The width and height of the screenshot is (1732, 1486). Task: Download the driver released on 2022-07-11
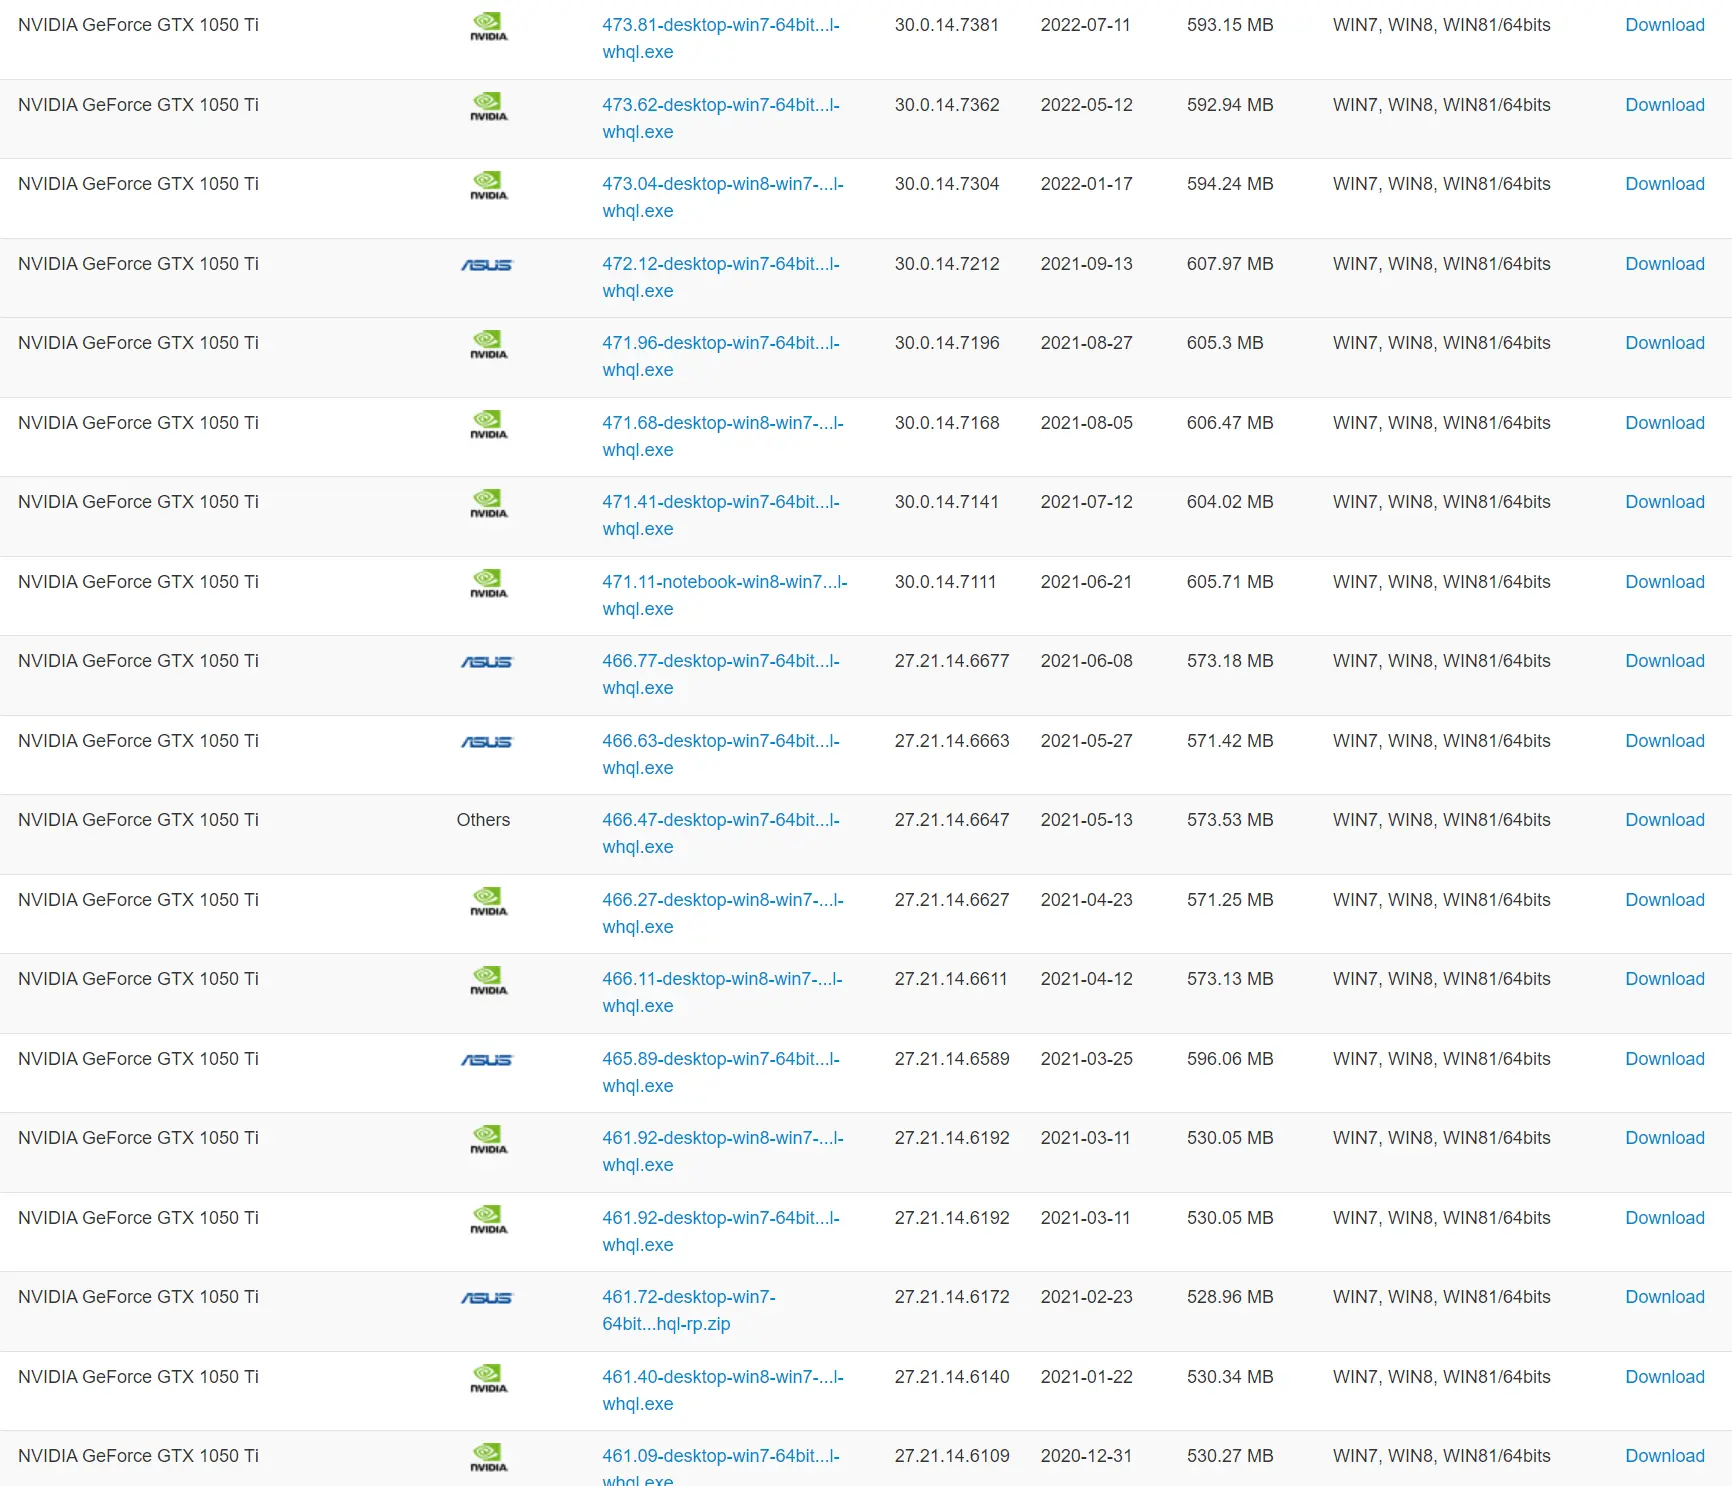[1664, 25]
